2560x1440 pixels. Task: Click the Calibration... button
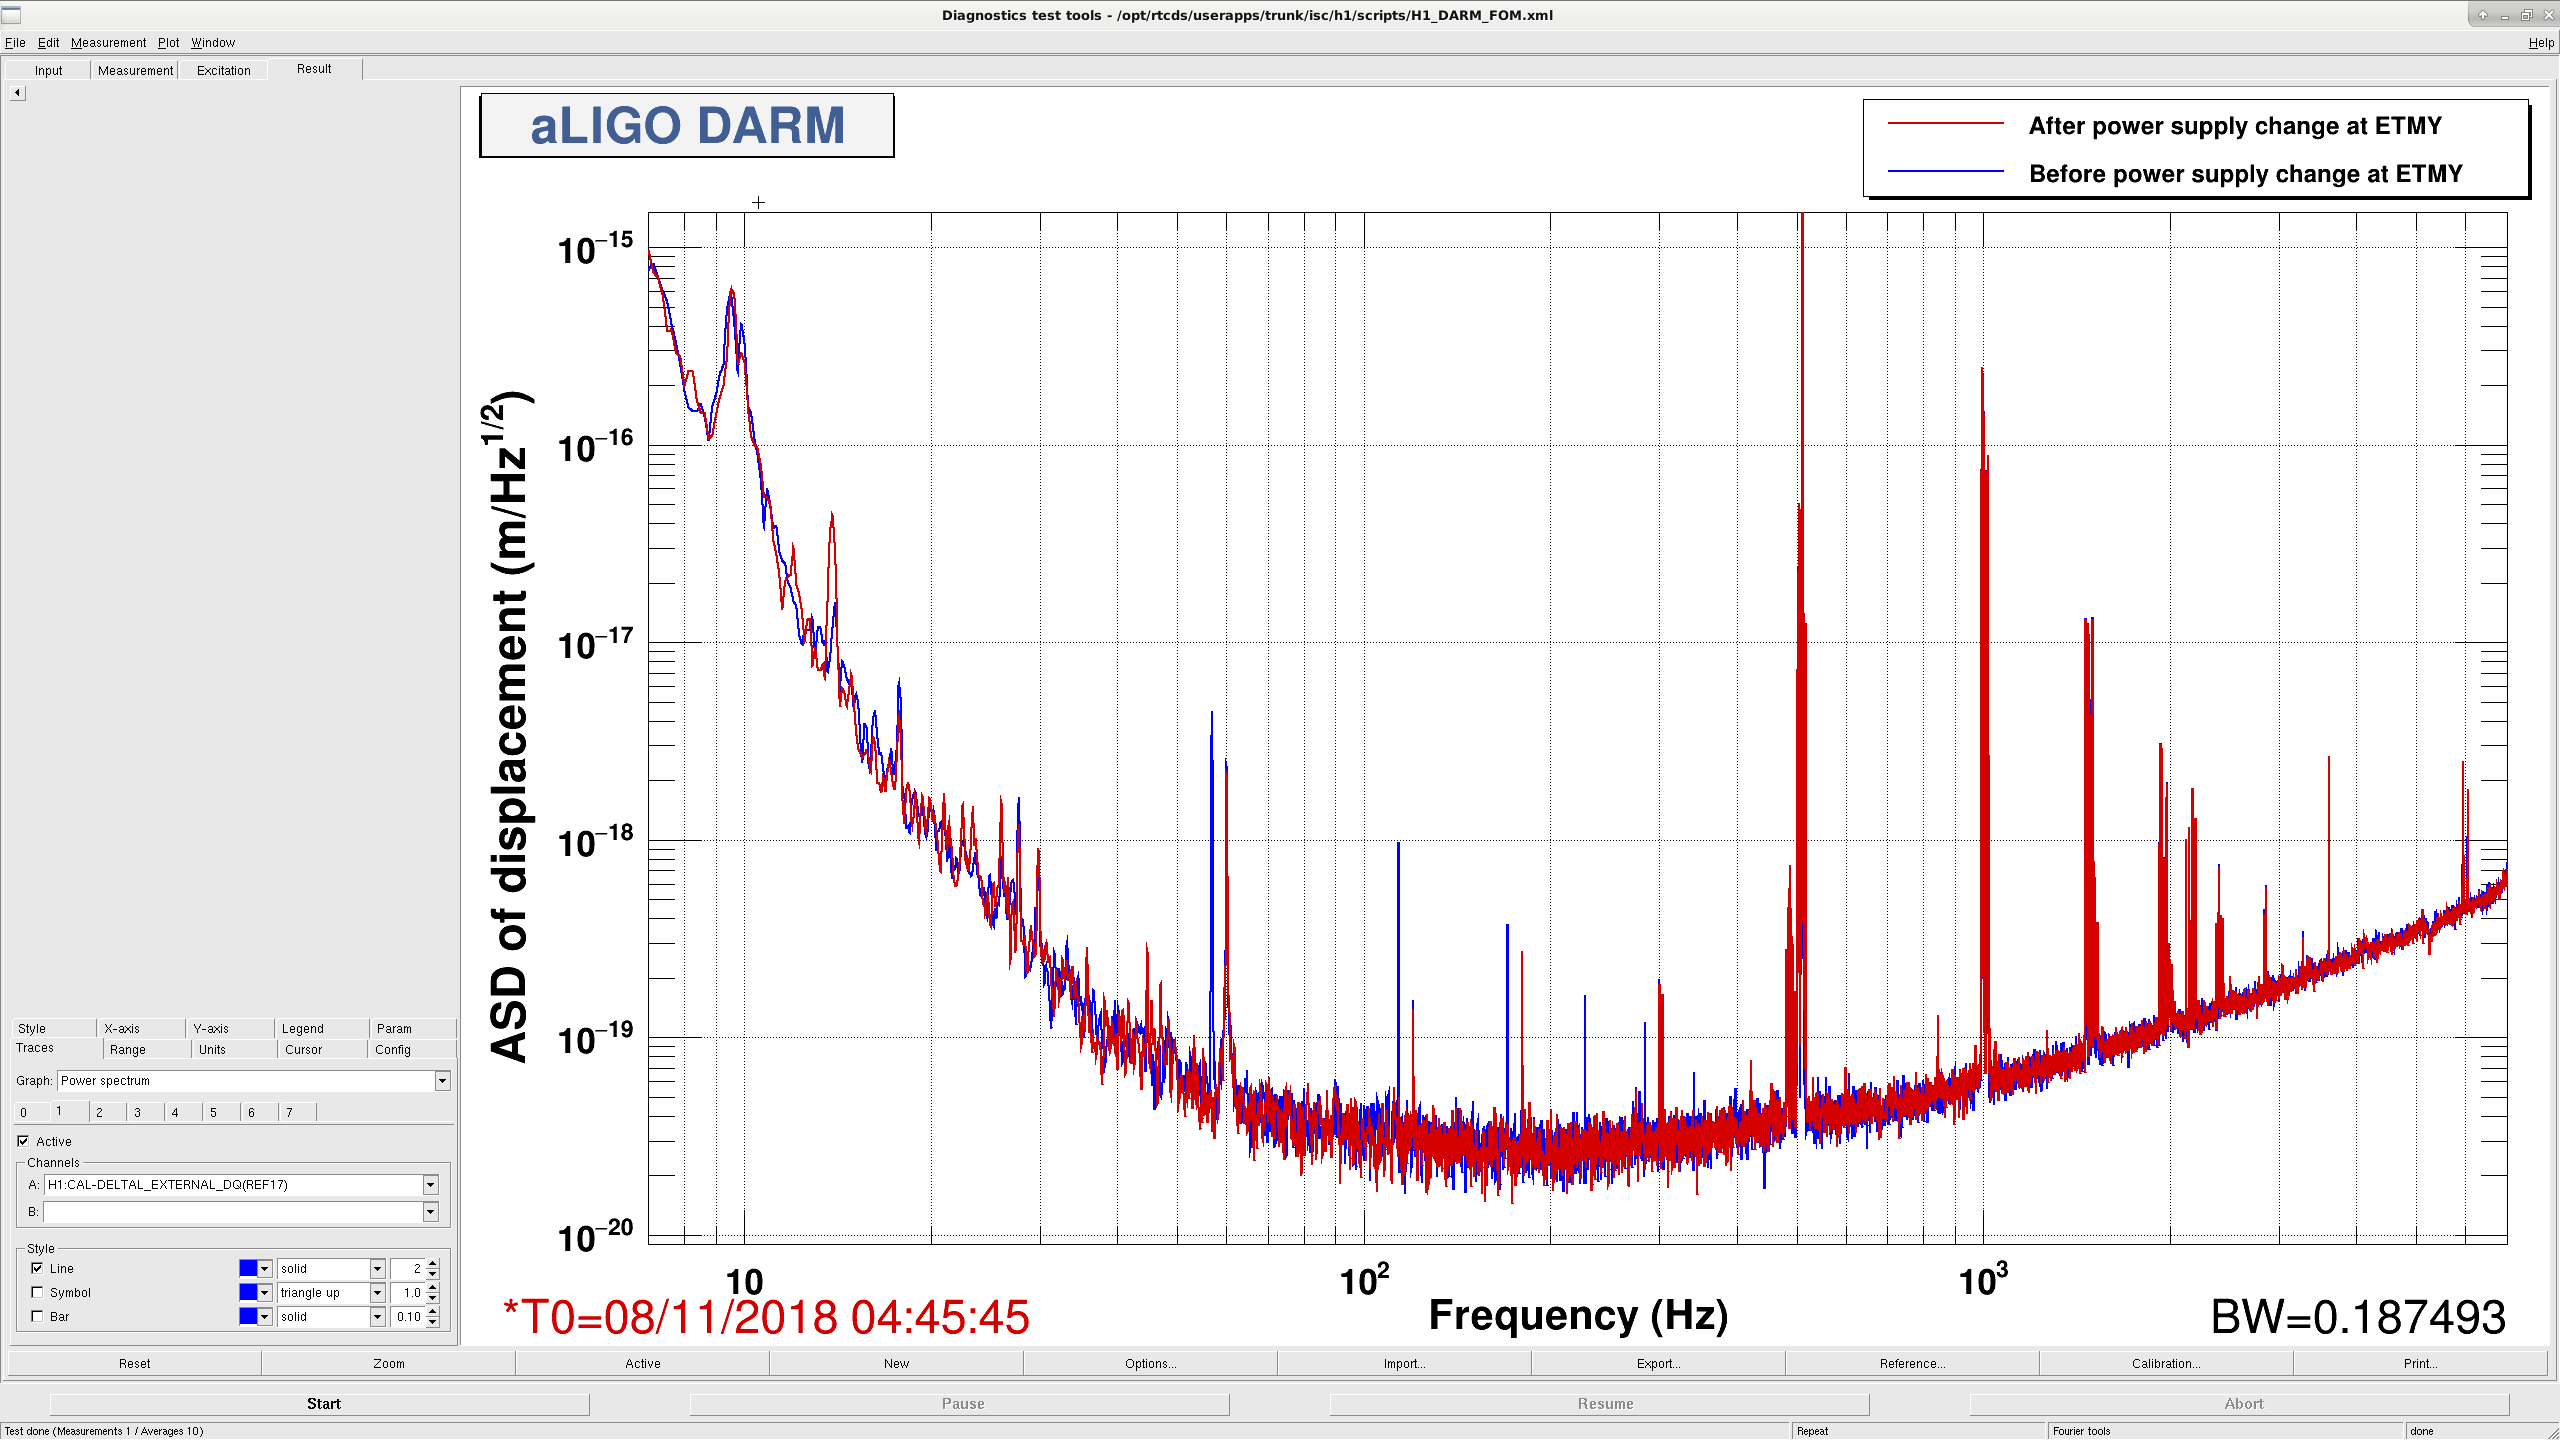[x=2166, y=1364]
